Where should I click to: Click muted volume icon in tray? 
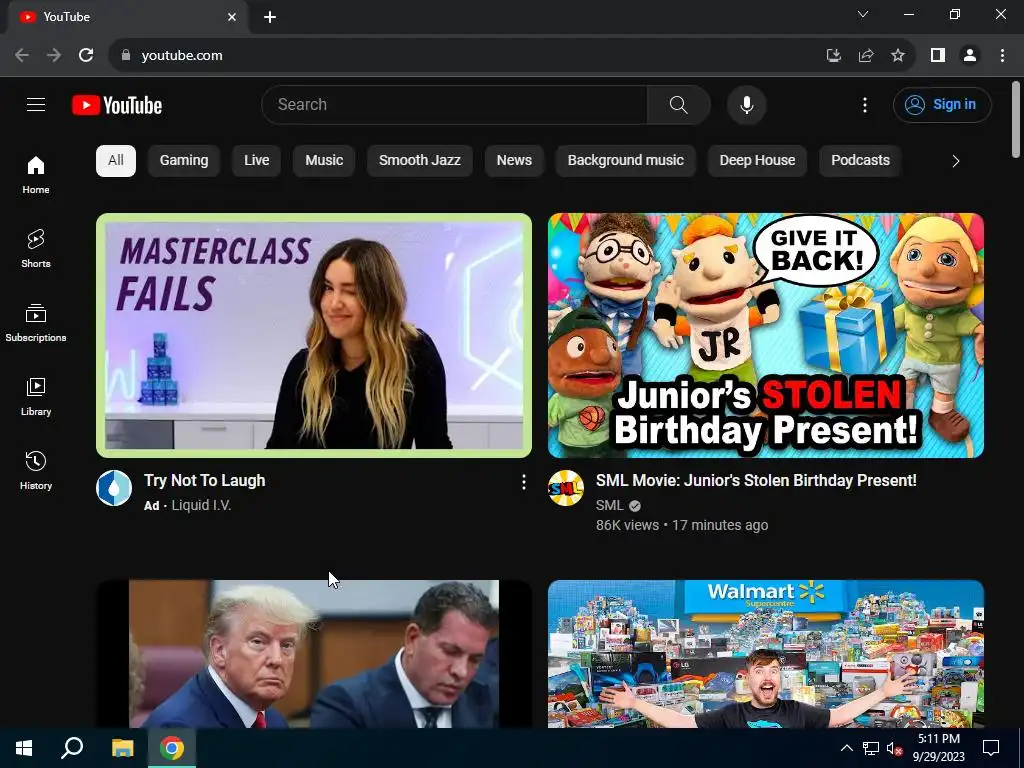(x=894, y=748)
